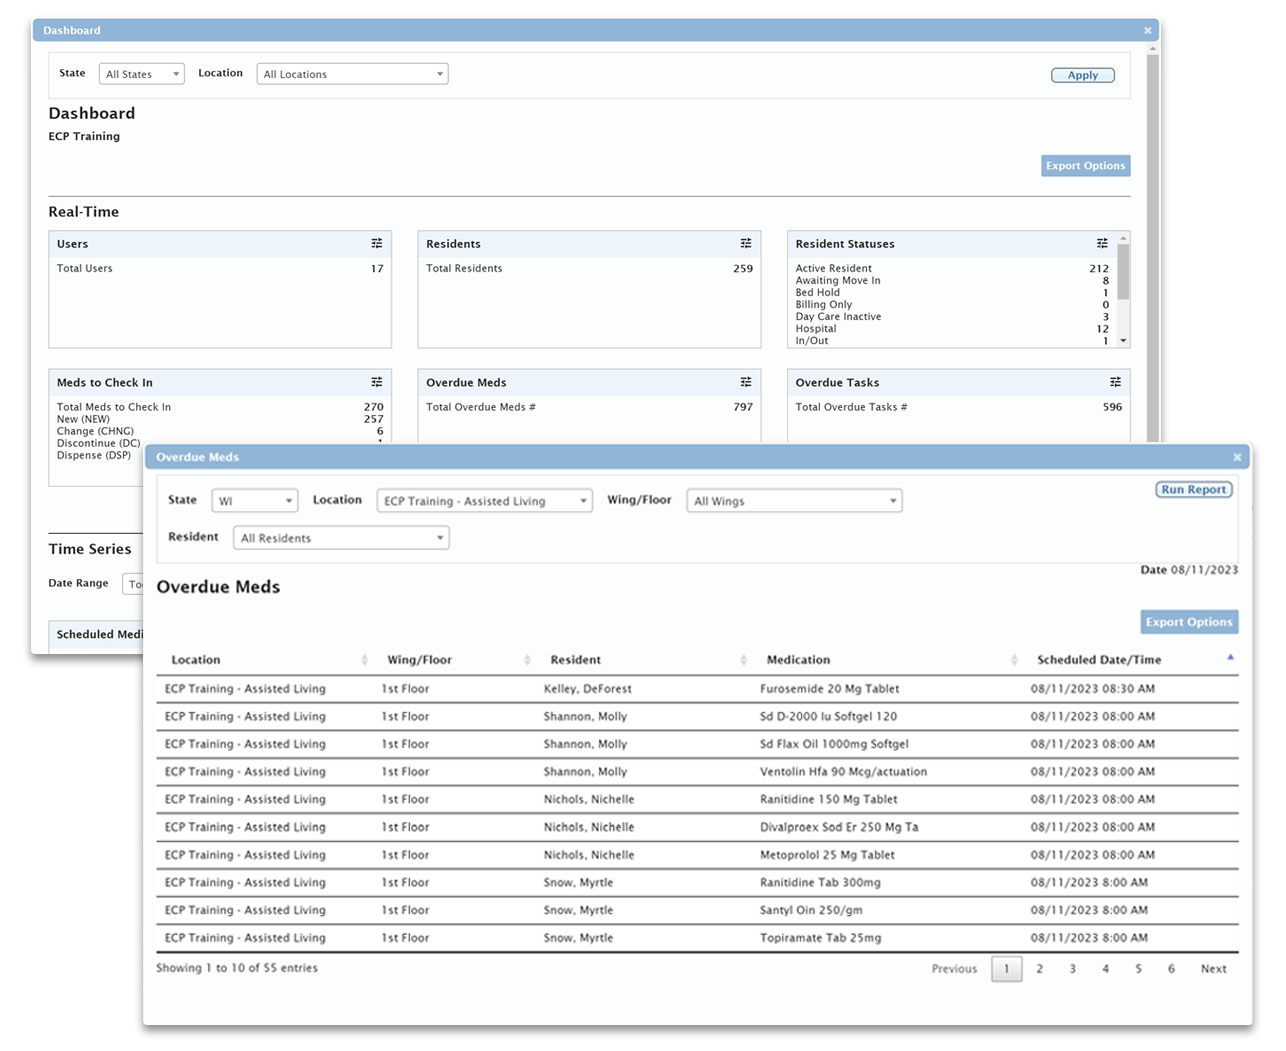
Task: Toggle sorting on the Location column
Action: pyautogui.click(x=363, y=660)
